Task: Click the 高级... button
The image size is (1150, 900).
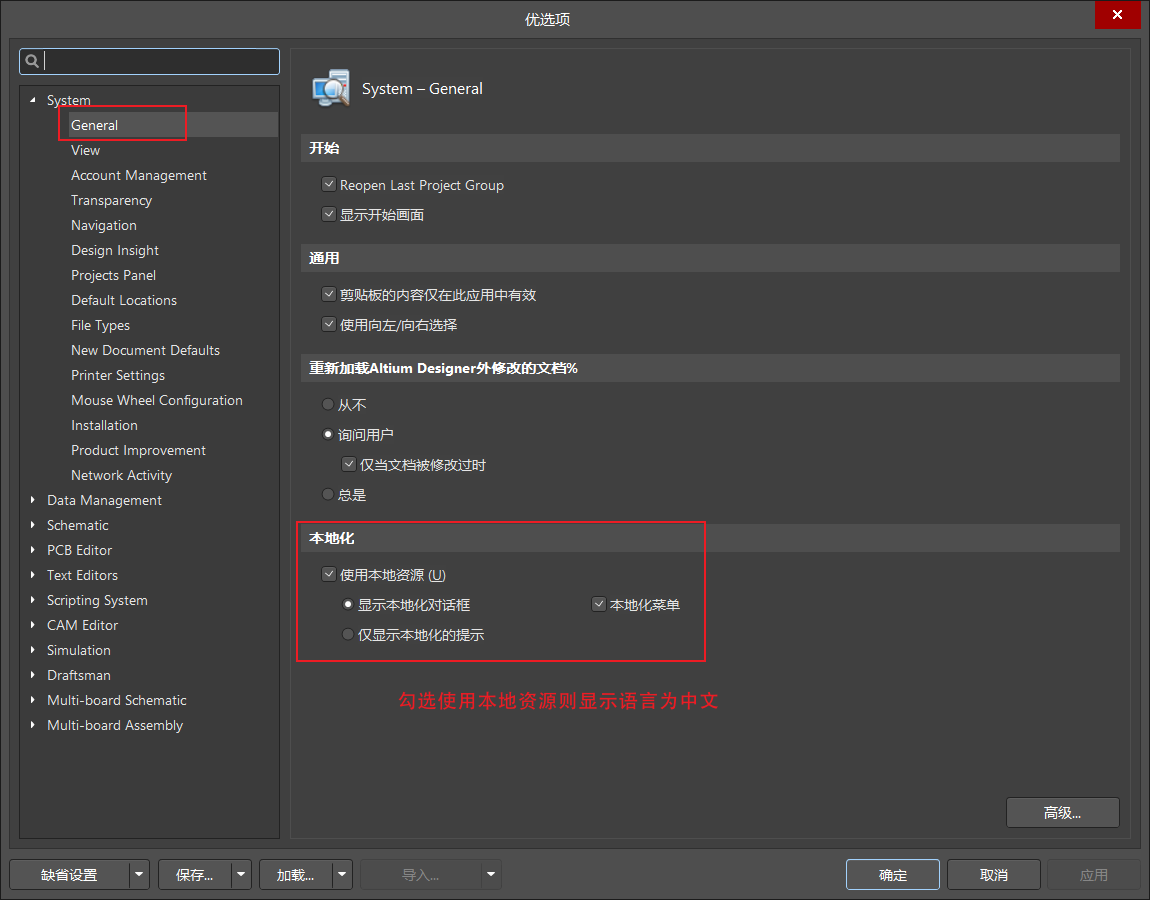Action: pos(1062,813)
